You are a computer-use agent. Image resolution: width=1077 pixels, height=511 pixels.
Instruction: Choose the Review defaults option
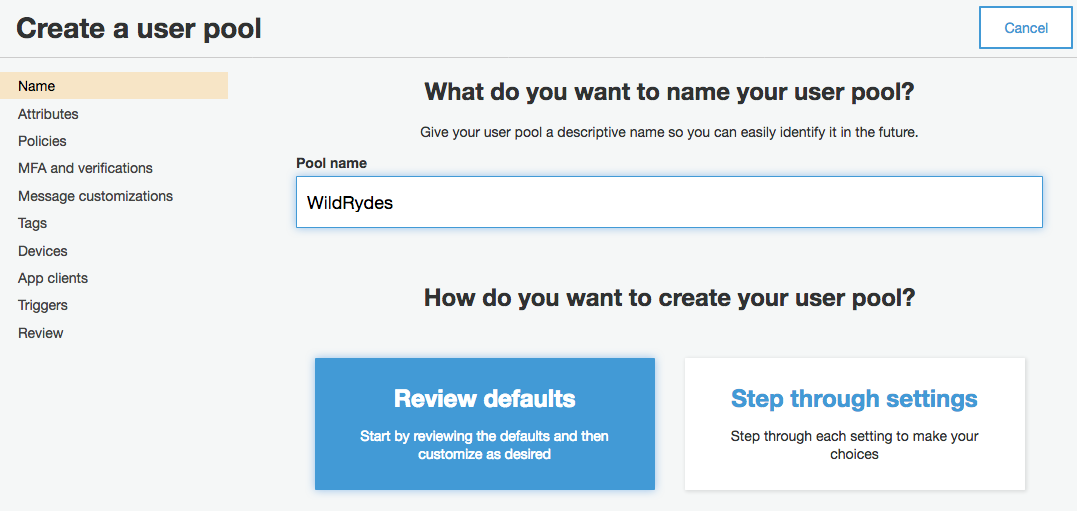coord(485,424)
